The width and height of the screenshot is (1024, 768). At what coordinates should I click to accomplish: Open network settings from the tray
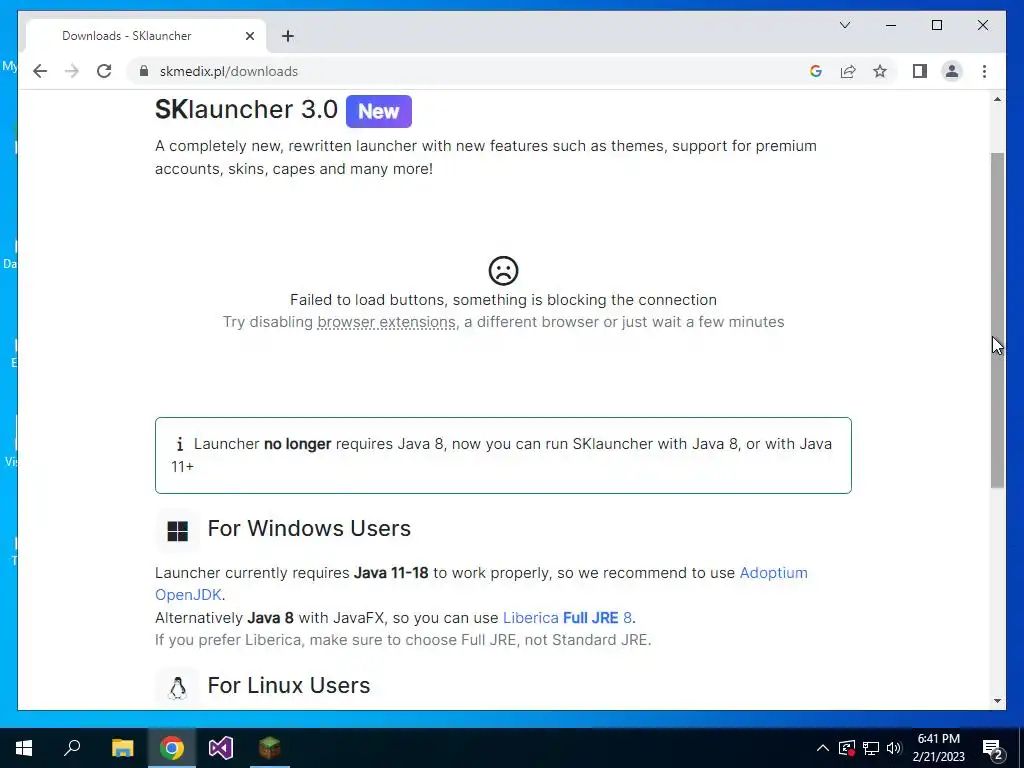[x=871, y=748]
